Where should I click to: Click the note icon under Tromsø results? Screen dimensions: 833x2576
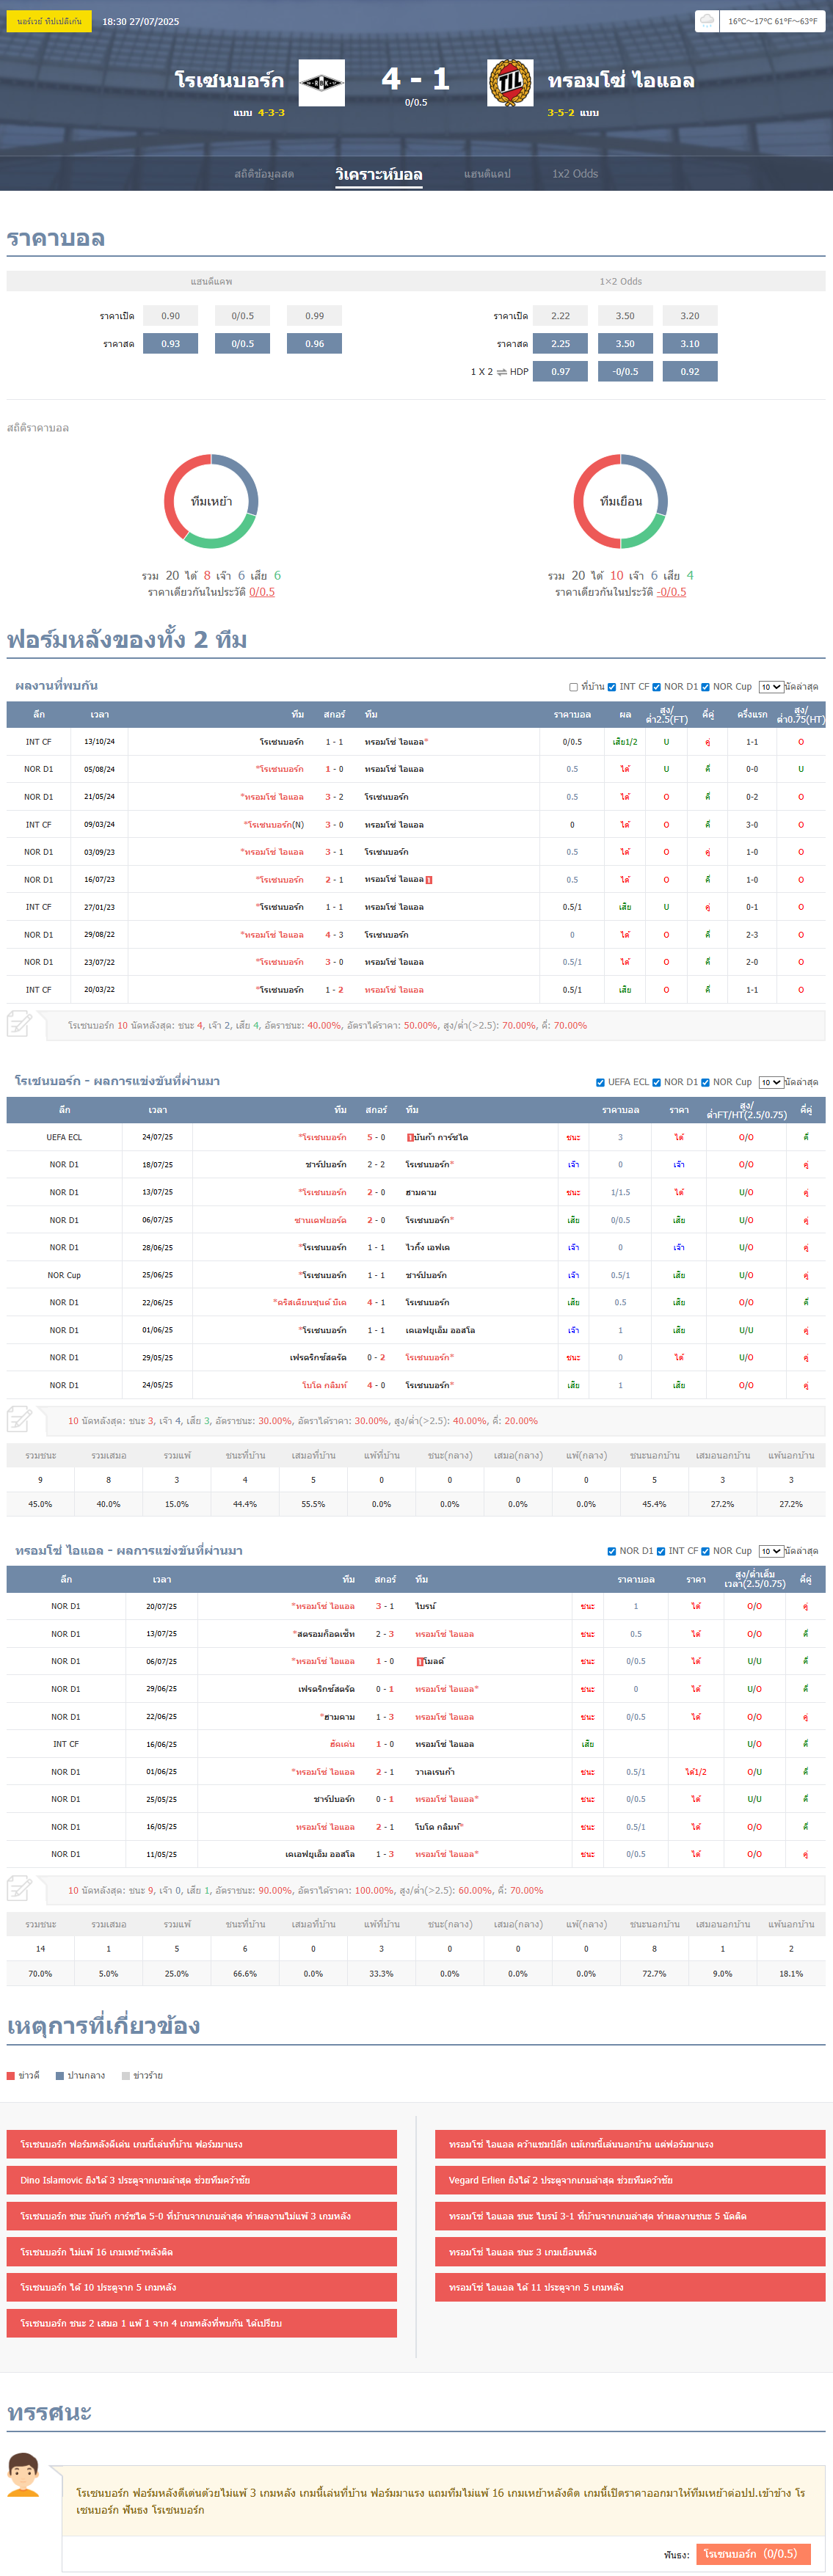[x=19, y=1889]
